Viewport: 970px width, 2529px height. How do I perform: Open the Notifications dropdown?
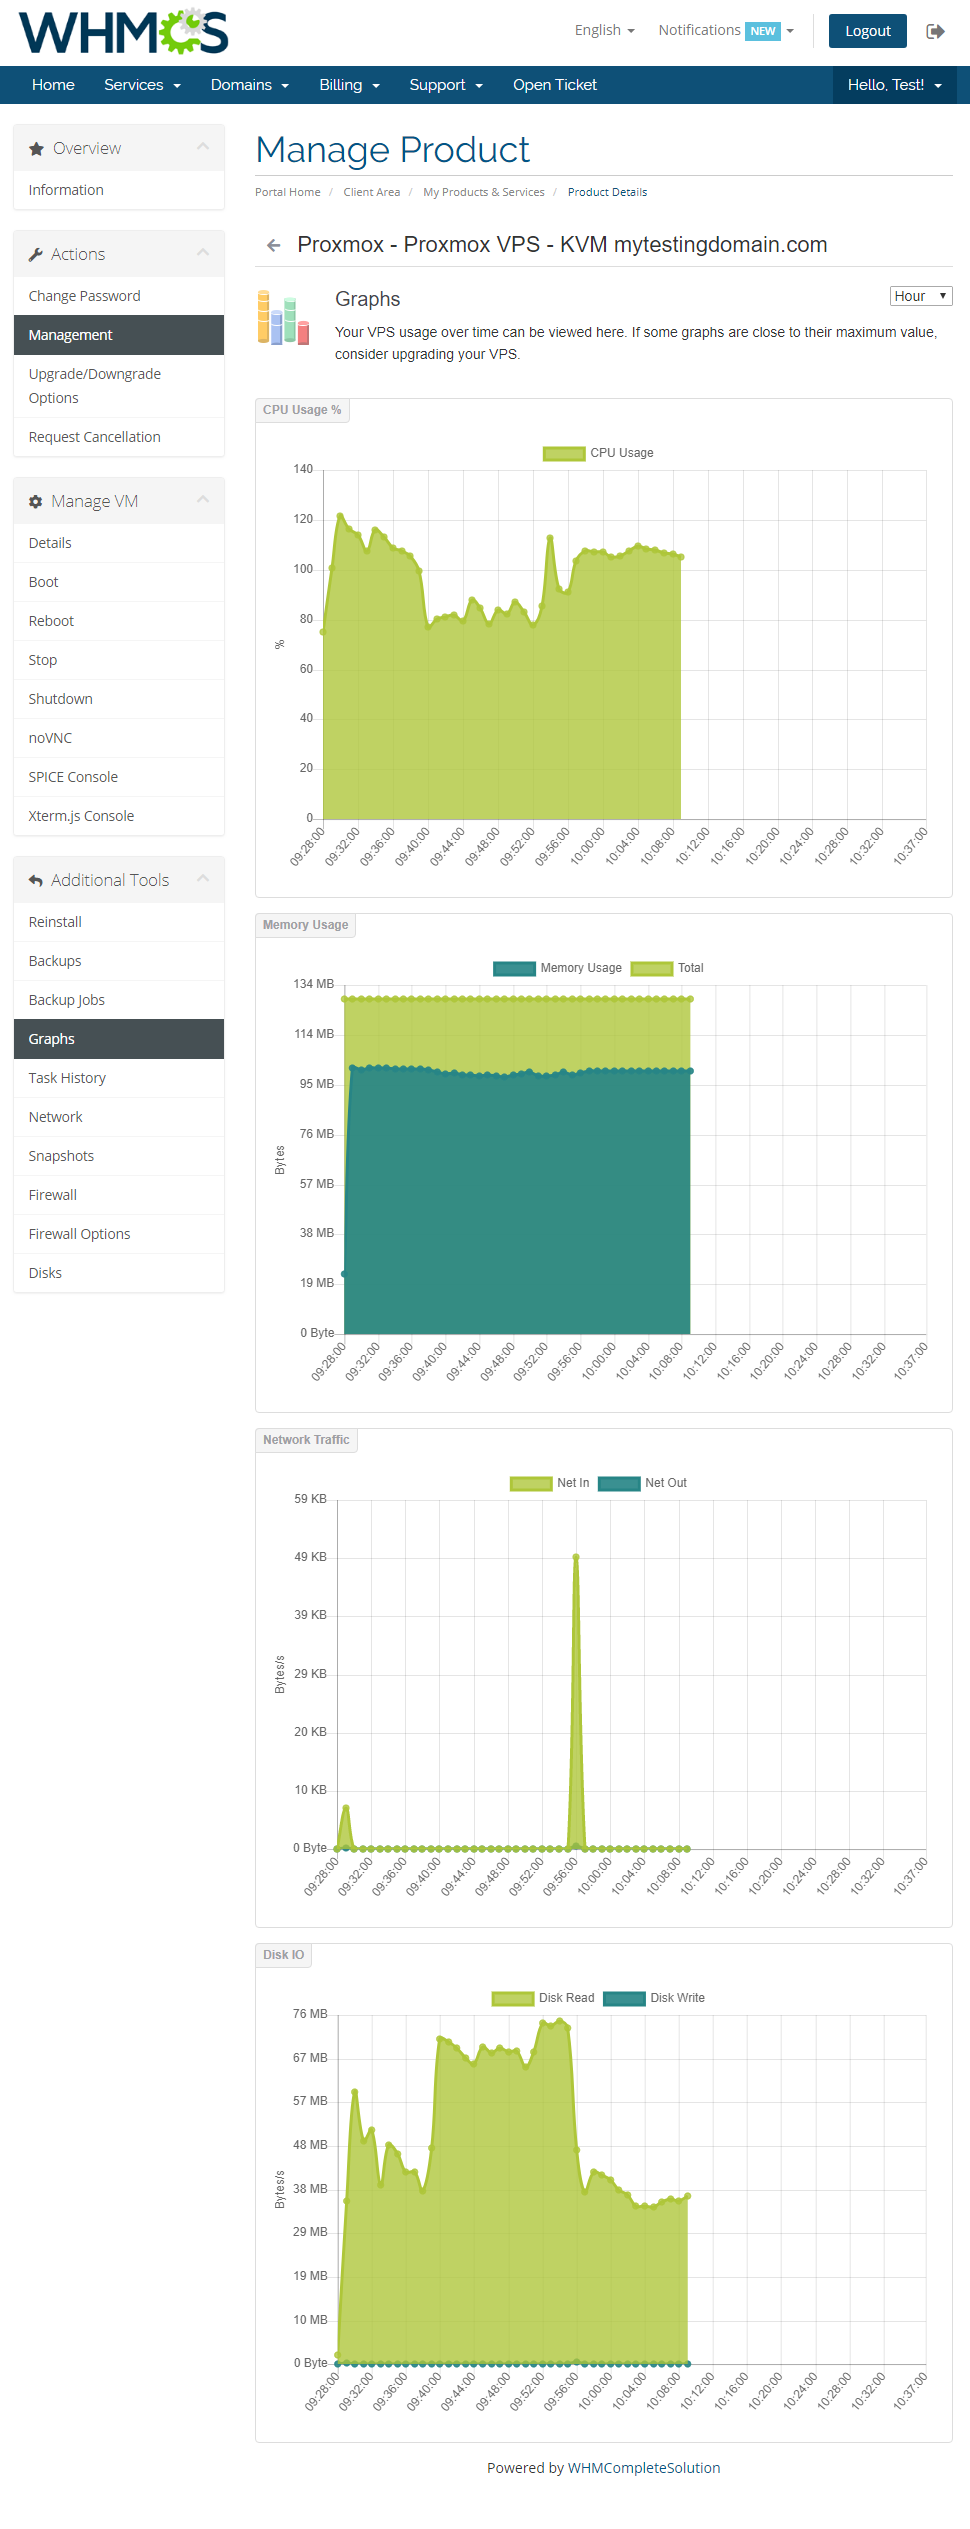(726, 30)
